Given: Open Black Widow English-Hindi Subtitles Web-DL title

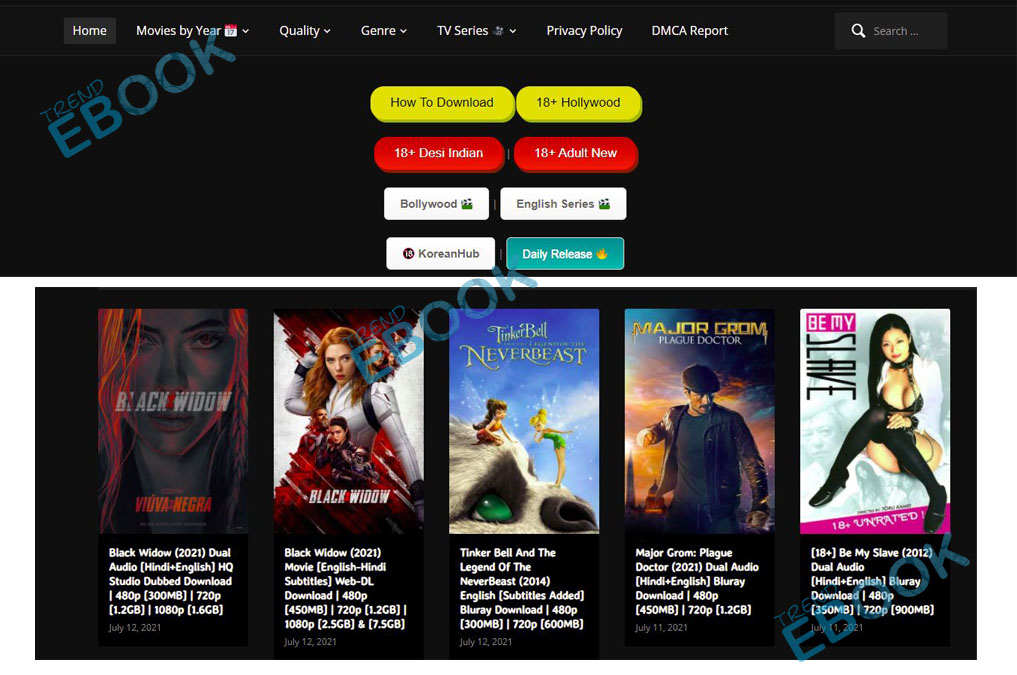Looking at the screenshot, I should click(346, 588).
